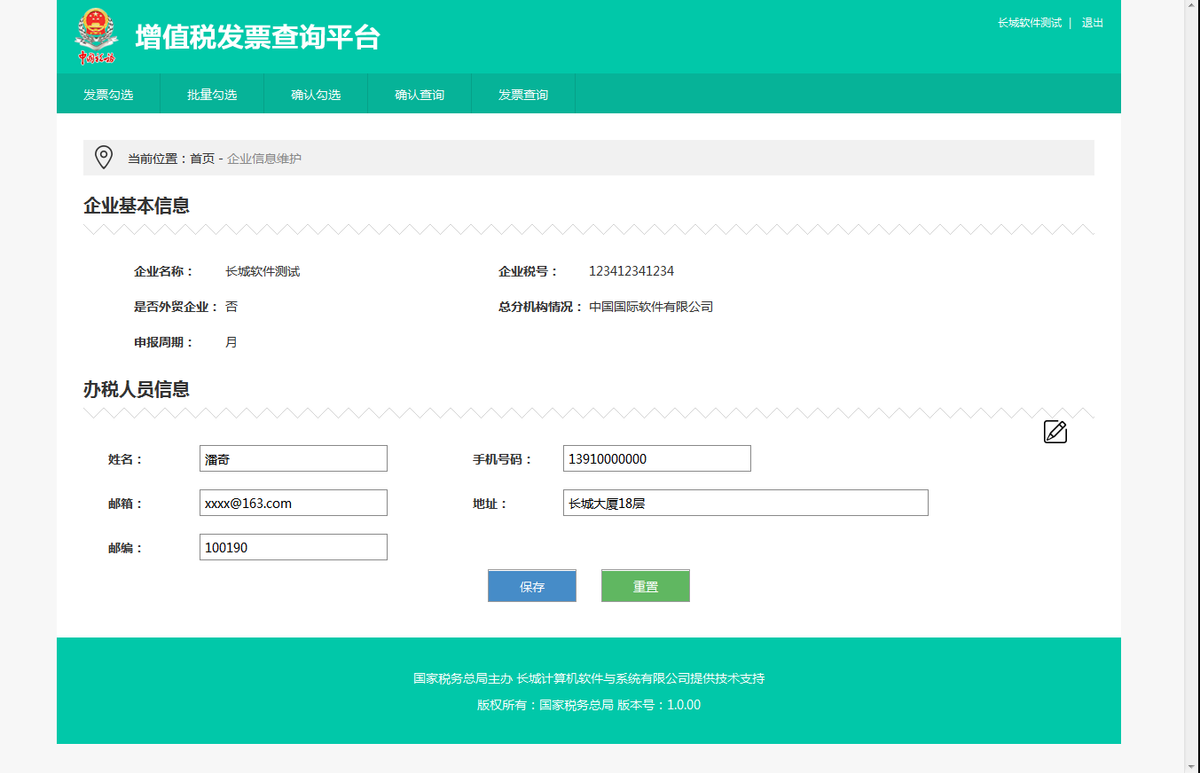Open the 发票勾选 menu item
Image resolution: width=1200 pixels, height=773 pixels.
108,93
